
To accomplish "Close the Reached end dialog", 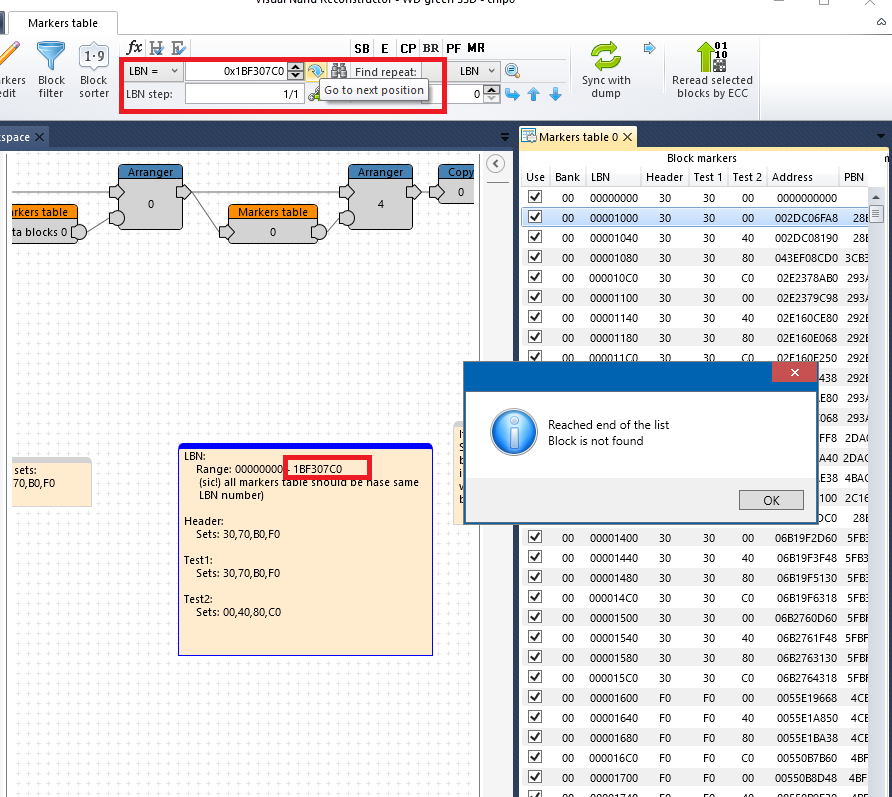I will coord(795,373).
